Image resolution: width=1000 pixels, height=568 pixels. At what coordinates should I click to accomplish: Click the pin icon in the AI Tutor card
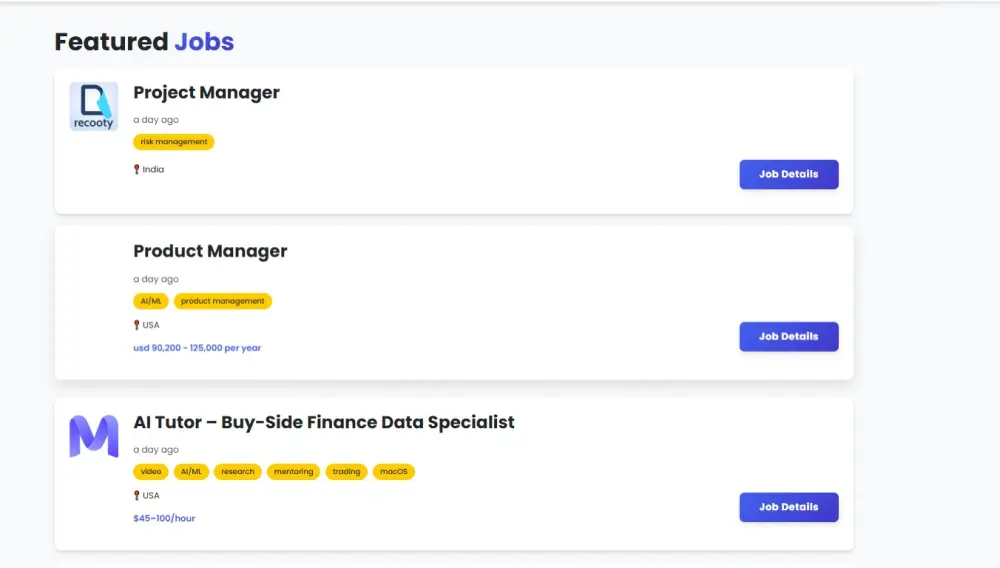click(137, 496)
